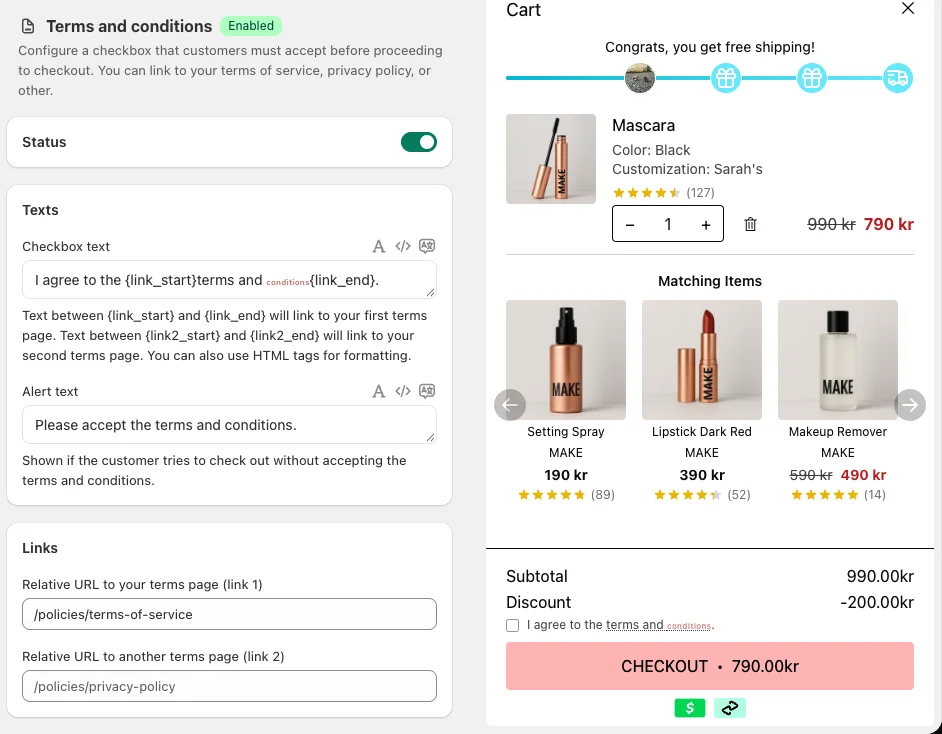The height and width of the screenshot is (734, 942).
Task: Click the Setting Spray product name
Action: coord(566,432)
